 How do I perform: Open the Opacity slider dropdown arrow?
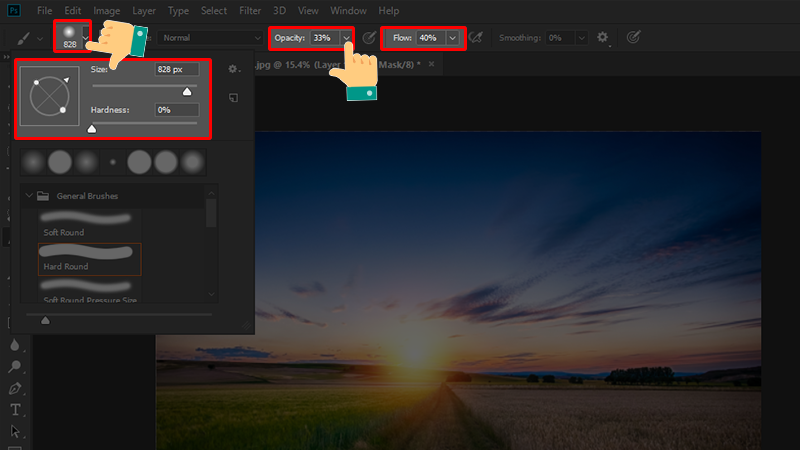click(x=346, y=38)
